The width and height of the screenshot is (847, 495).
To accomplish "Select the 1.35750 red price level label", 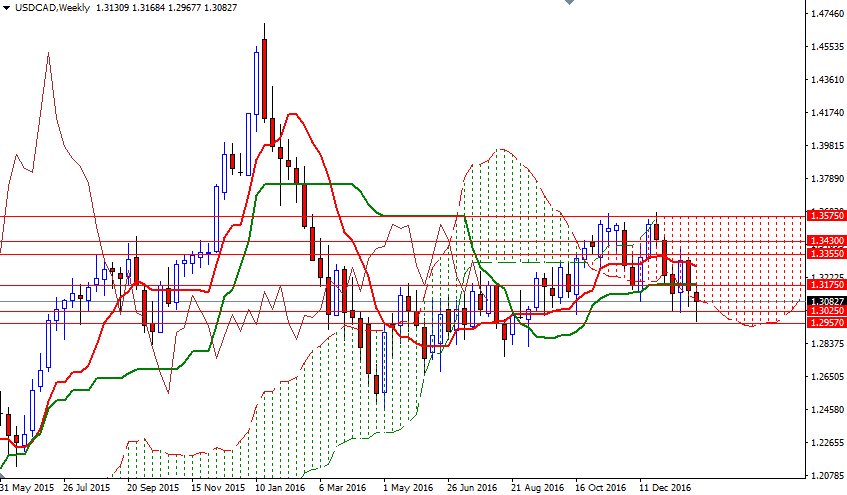I will pyautogui.click(x=826, y=216).
